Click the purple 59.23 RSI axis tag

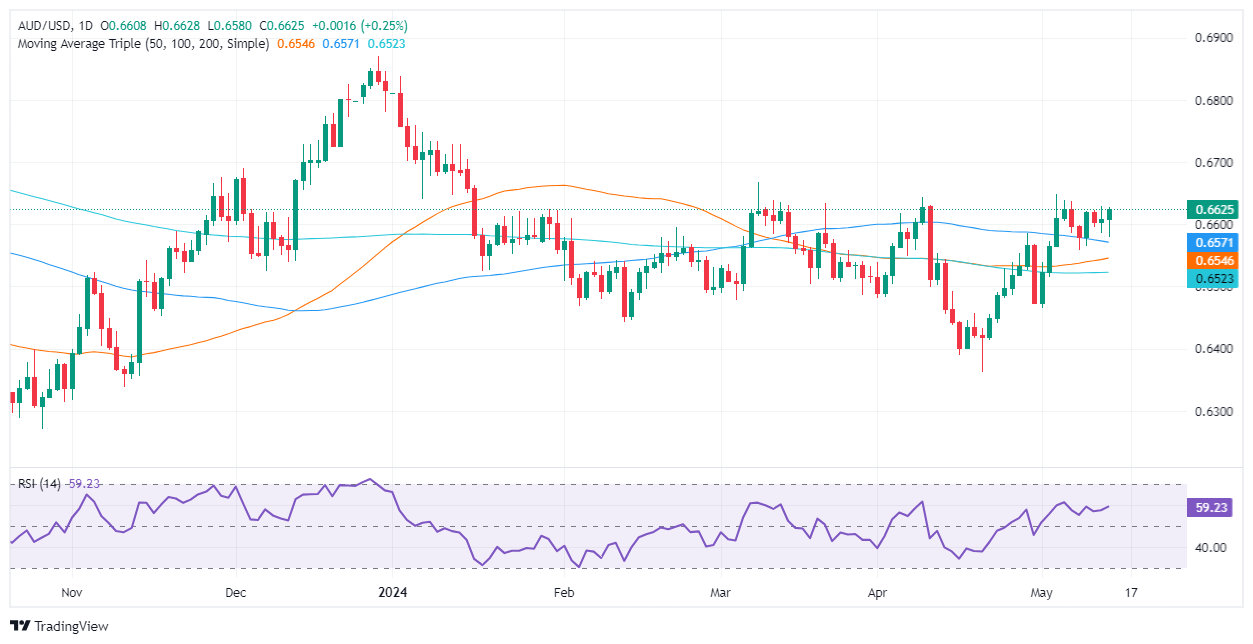point(1210,507)
